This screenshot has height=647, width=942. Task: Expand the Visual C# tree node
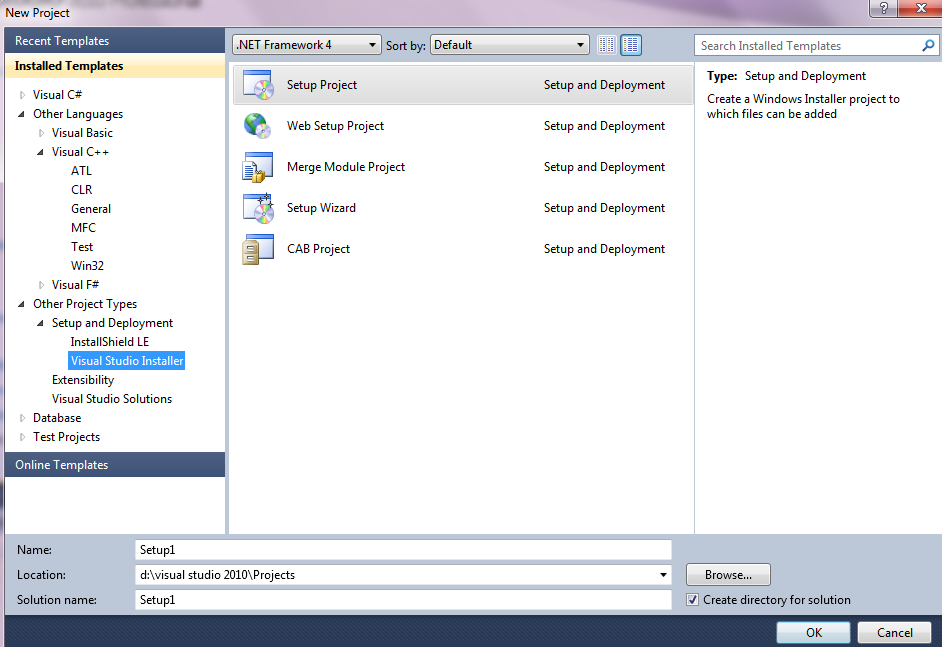[x=23, y=95]
